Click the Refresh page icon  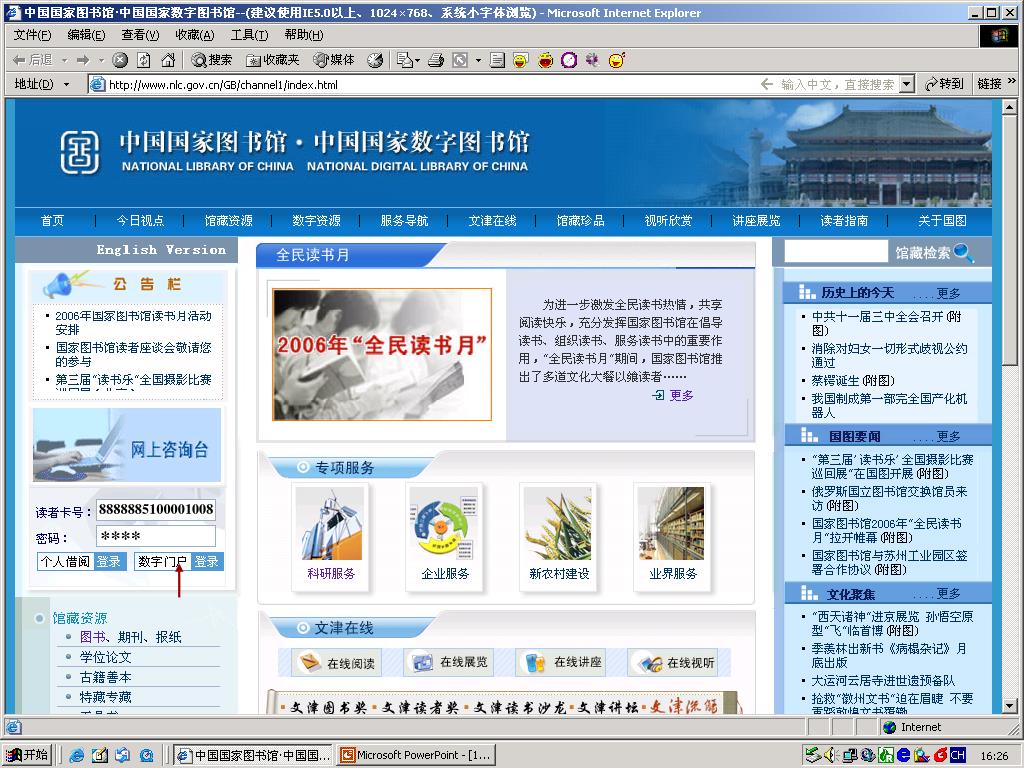pyautogui.click(x=144, y=60)
